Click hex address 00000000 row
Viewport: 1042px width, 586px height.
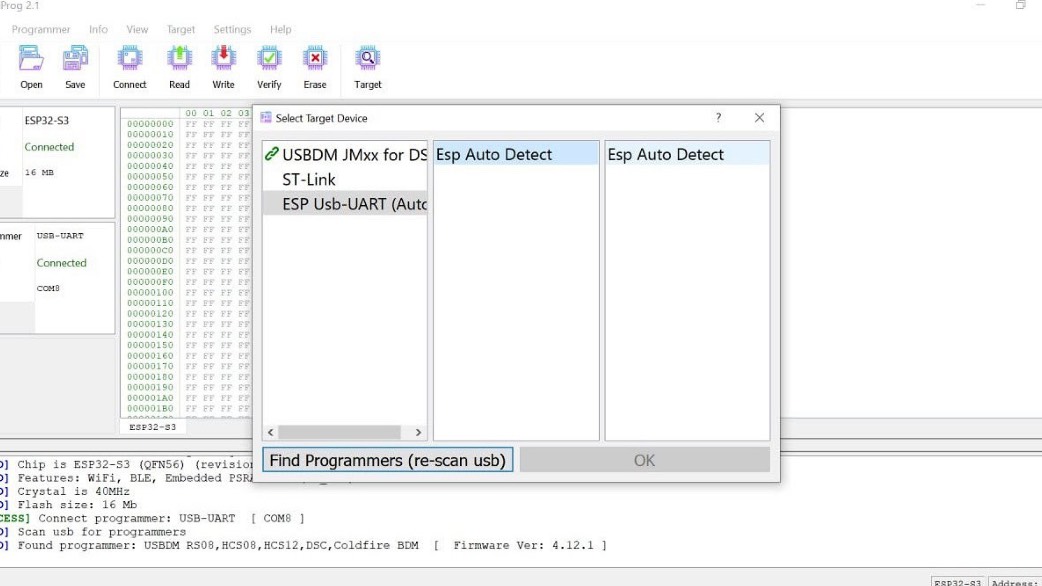(x=150, y=124)
